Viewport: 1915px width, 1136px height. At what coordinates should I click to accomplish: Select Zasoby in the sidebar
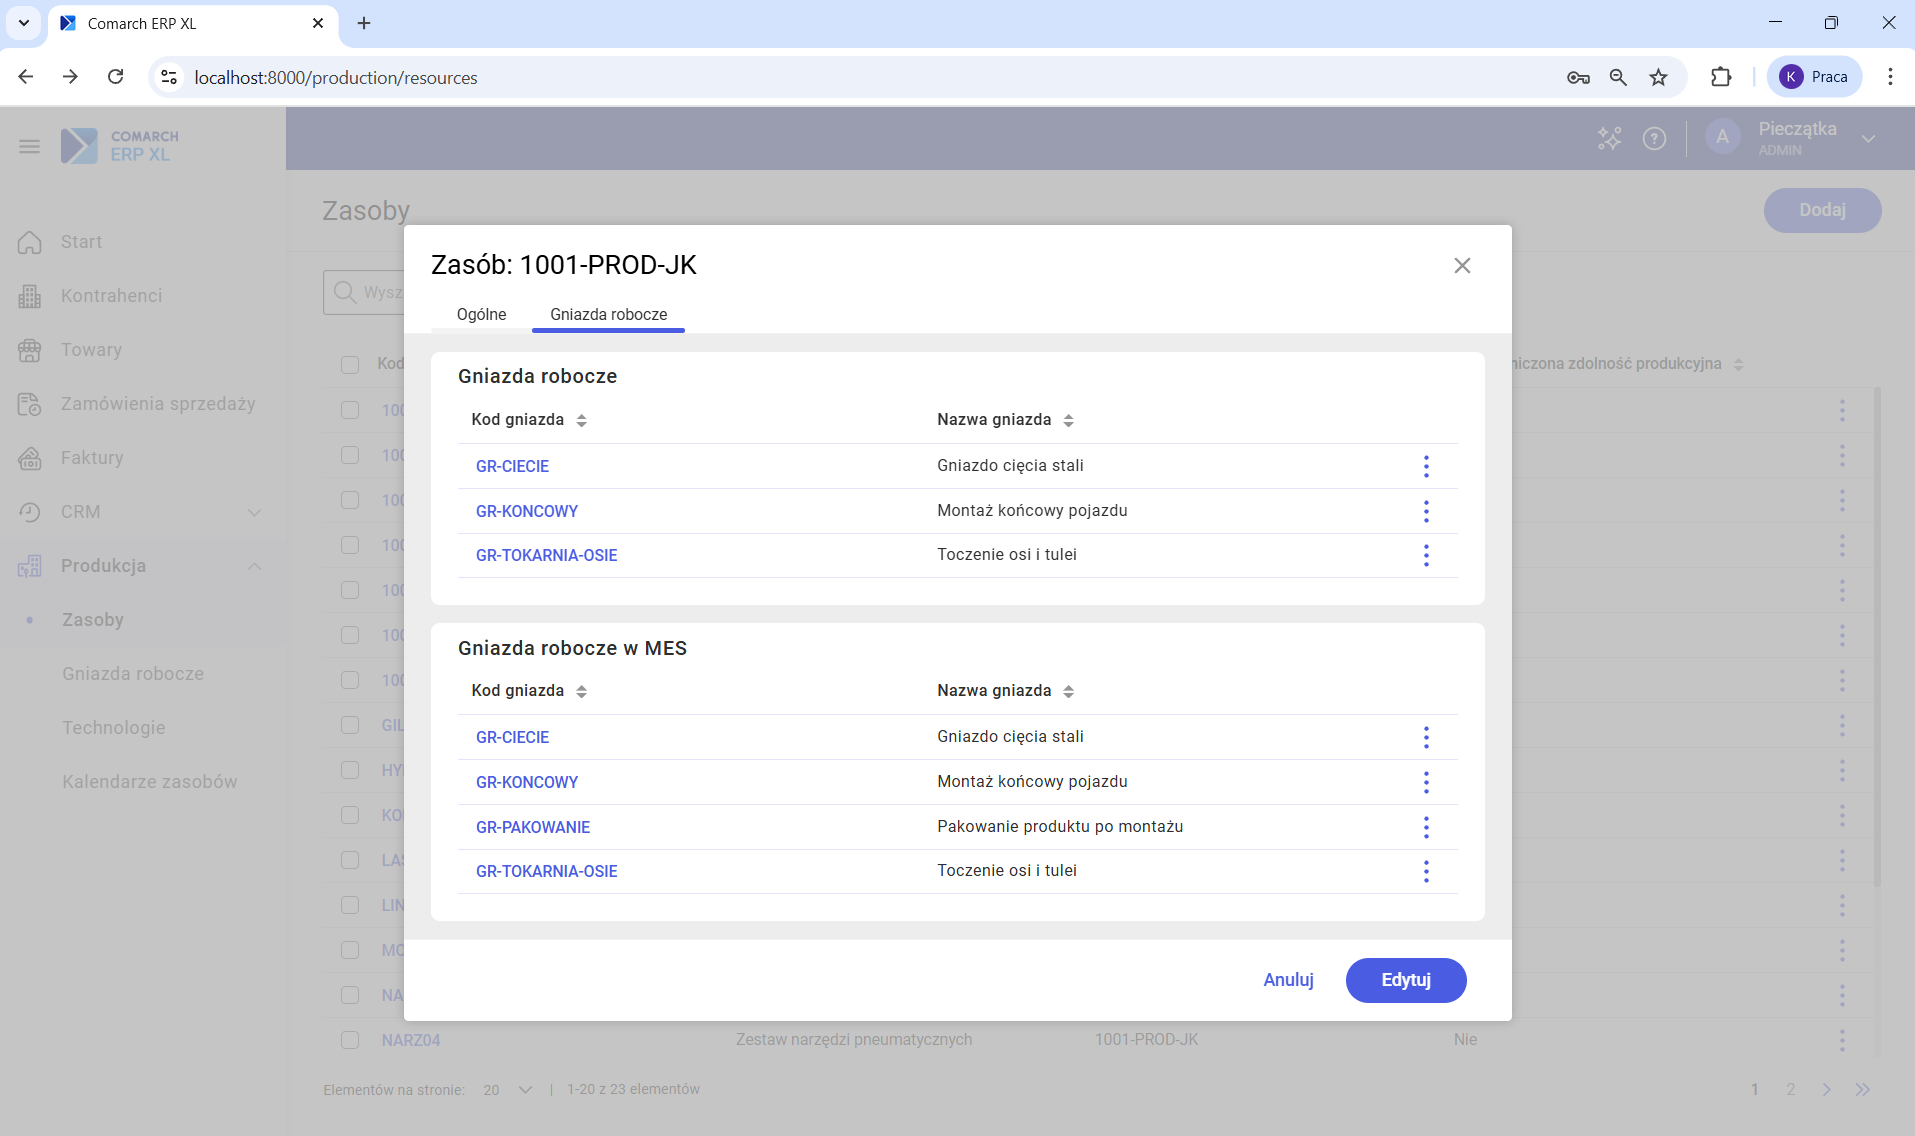click(x=93, y=620)
